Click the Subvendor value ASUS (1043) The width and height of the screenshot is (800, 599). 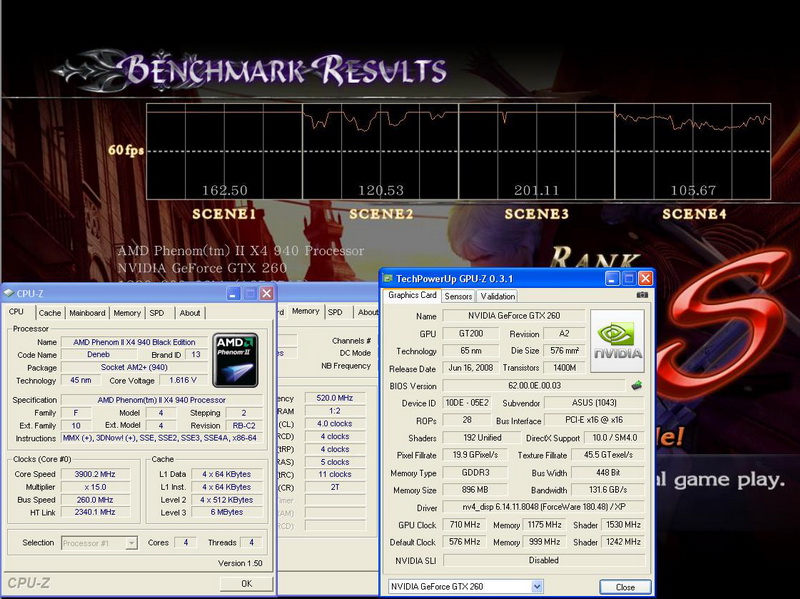coord(594,403)
